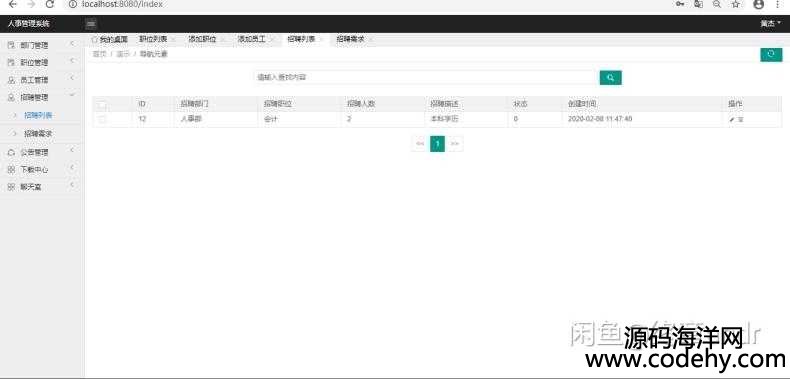
Task: Go to page 1 in pagination
Action: pyautogui.click(x=437, y=144)
